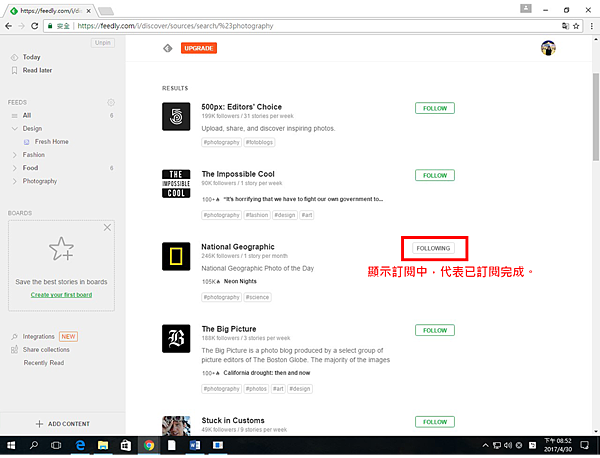Close the feedly browser tab
600x458 pixels.
pyautogui.click(x=88, y=11)
